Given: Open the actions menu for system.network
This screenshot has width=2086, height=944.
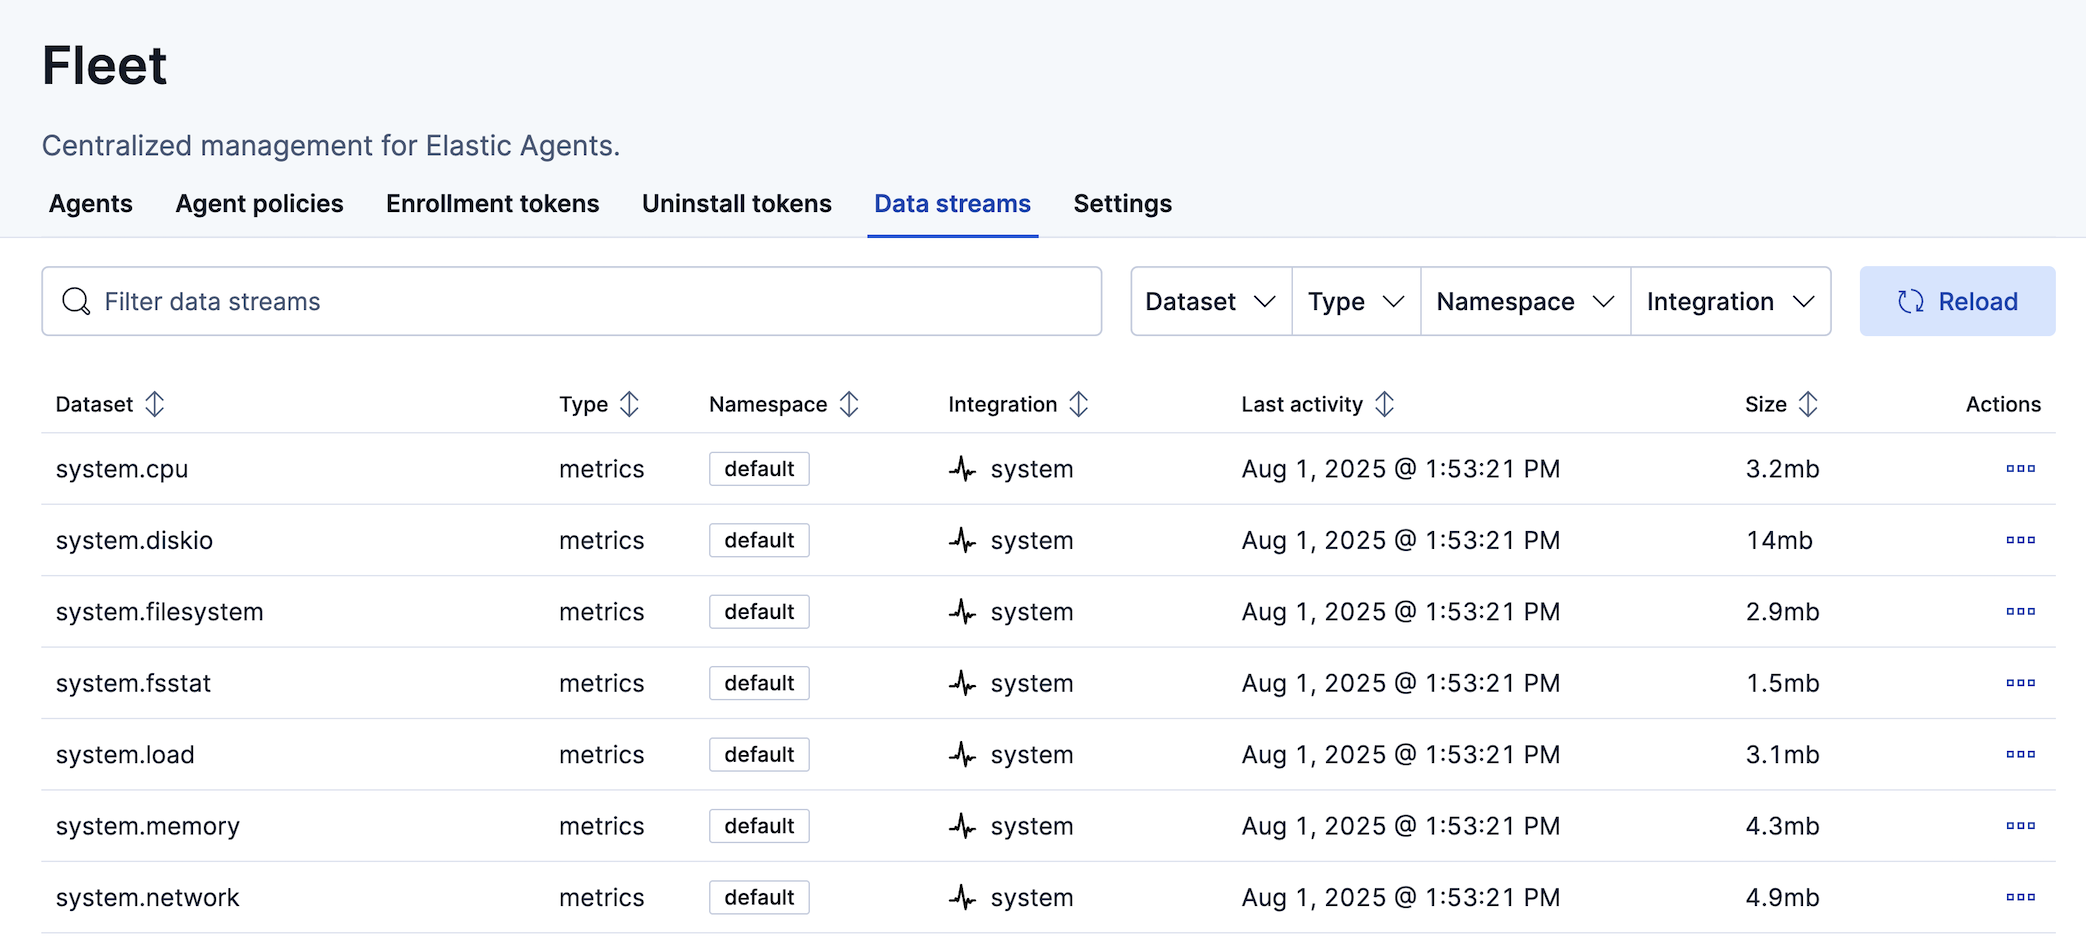Looking at the screenshot, I should pos(2021,897).
